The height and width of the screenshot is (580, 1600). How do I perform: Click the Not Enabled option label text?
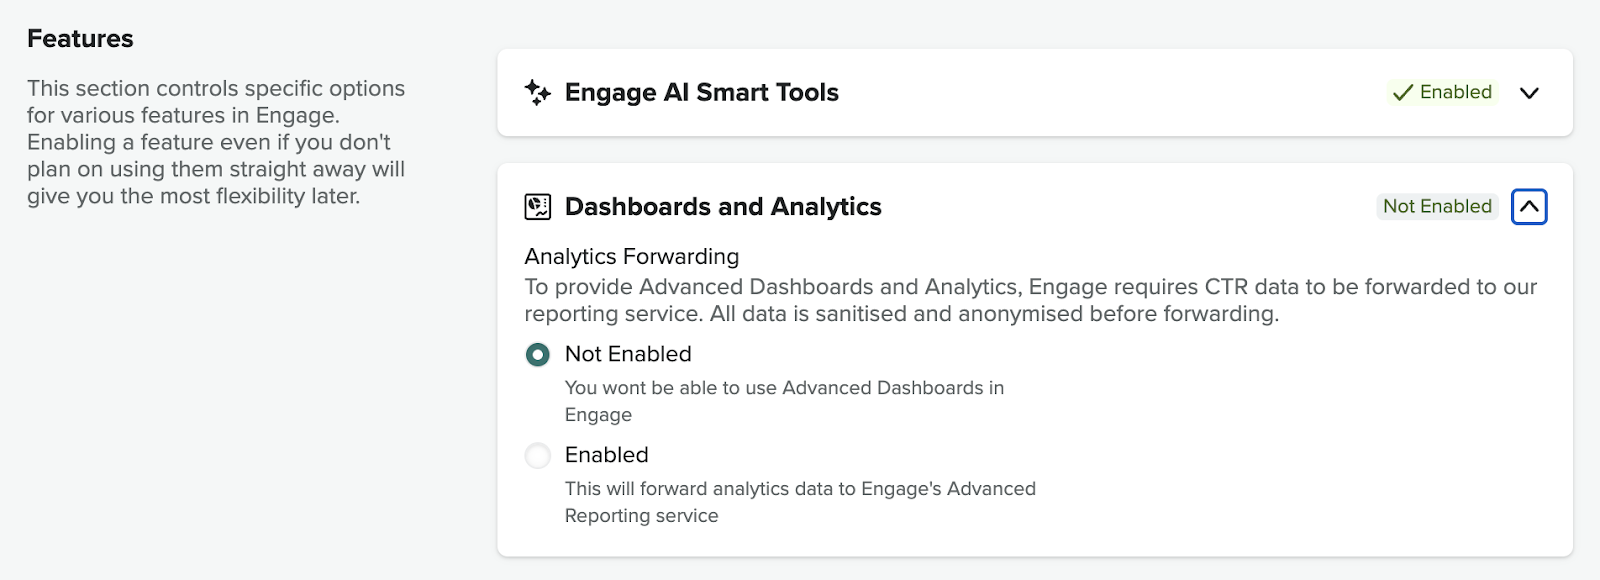click(x=628, y=354)
